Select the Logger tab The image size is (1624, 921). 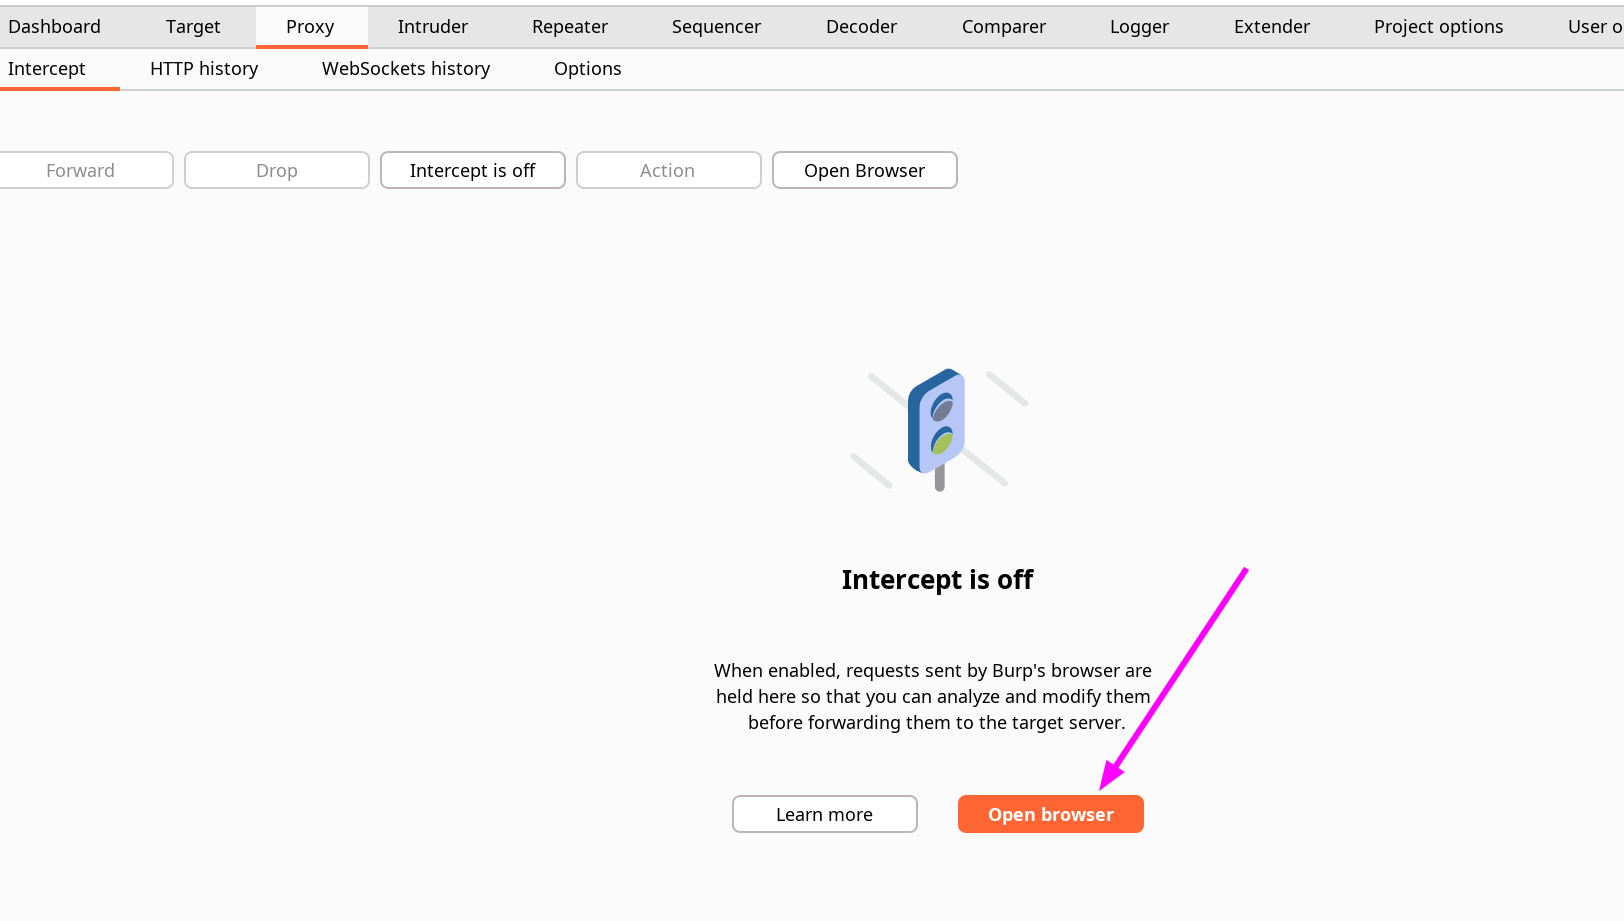click(1139, 27)
